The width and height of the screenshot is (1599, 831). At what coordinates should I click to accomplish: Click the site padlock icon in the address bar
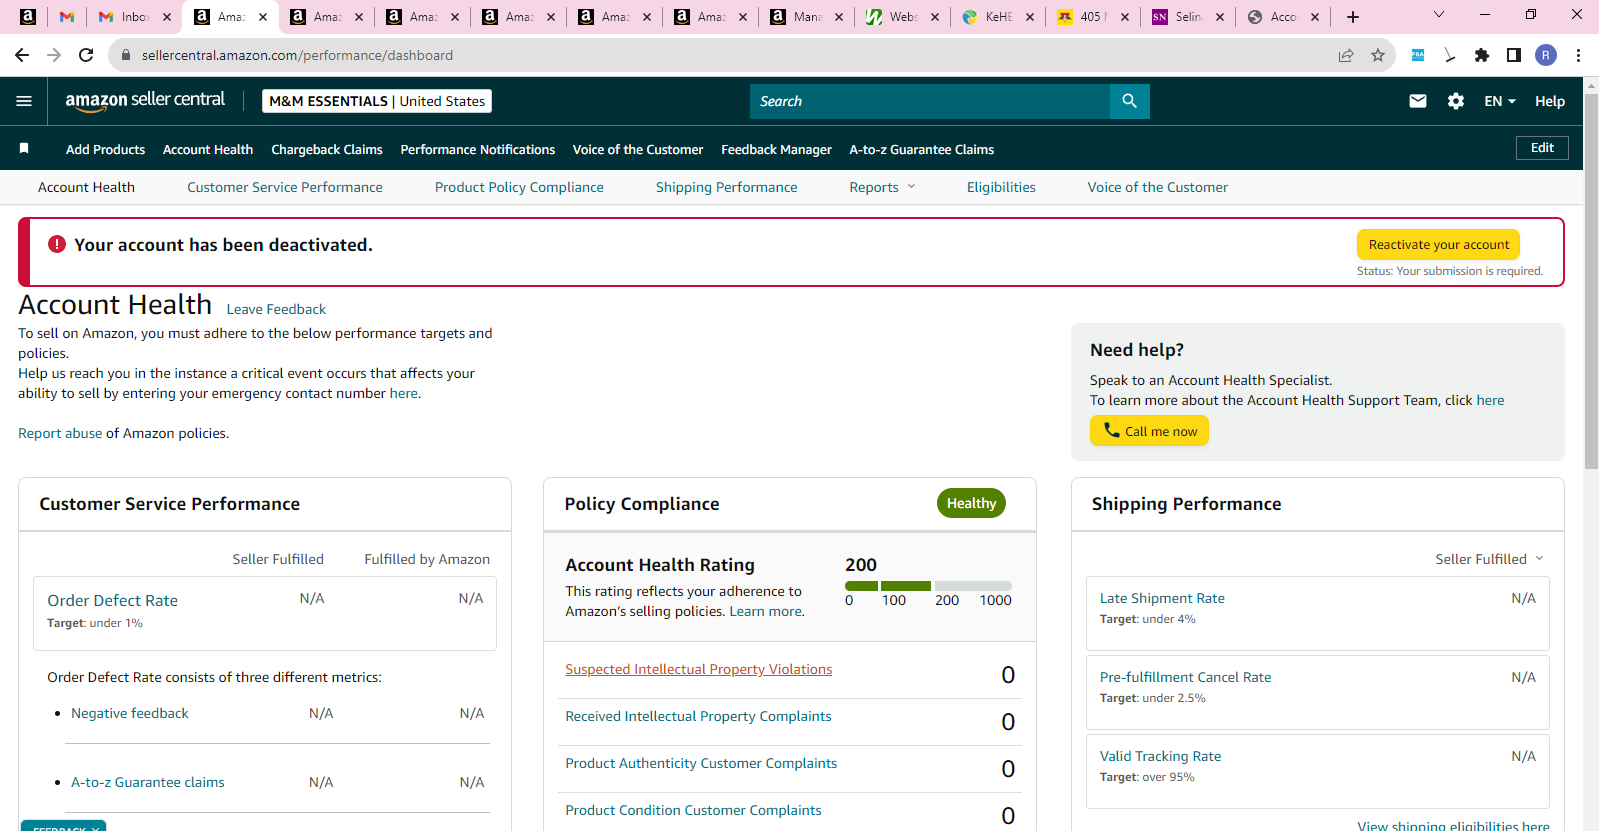pos(126,55)
